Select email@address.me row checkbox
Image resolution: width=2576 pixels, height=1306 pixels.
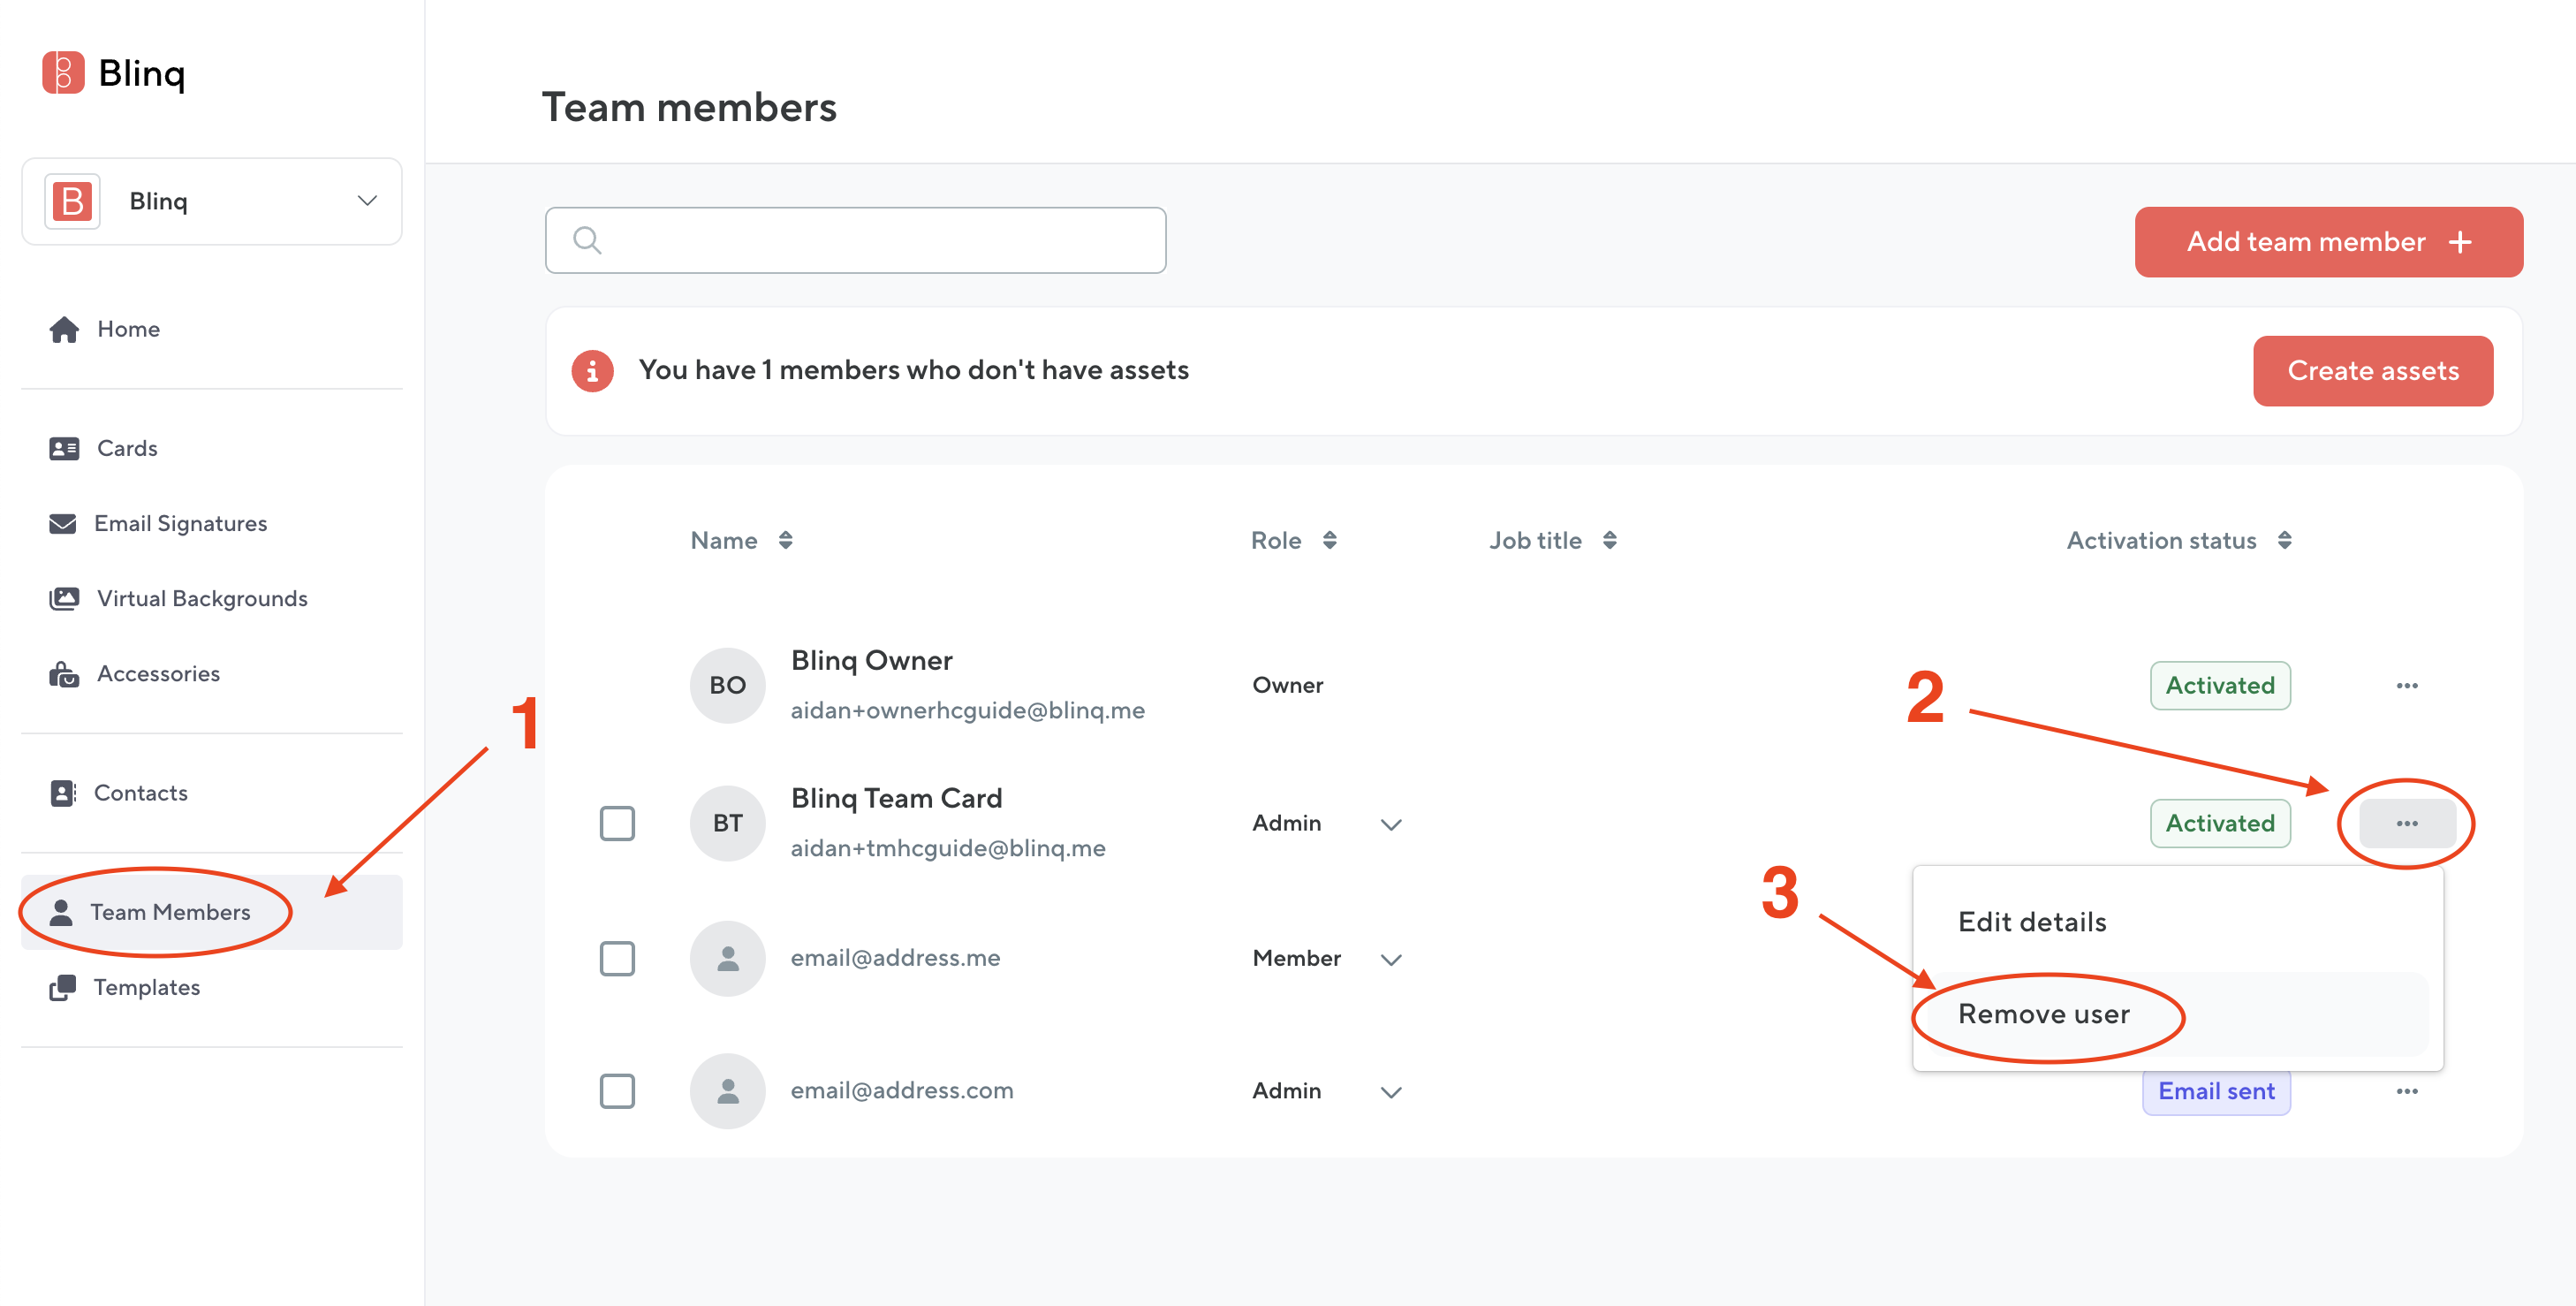(x=617, y=959)
